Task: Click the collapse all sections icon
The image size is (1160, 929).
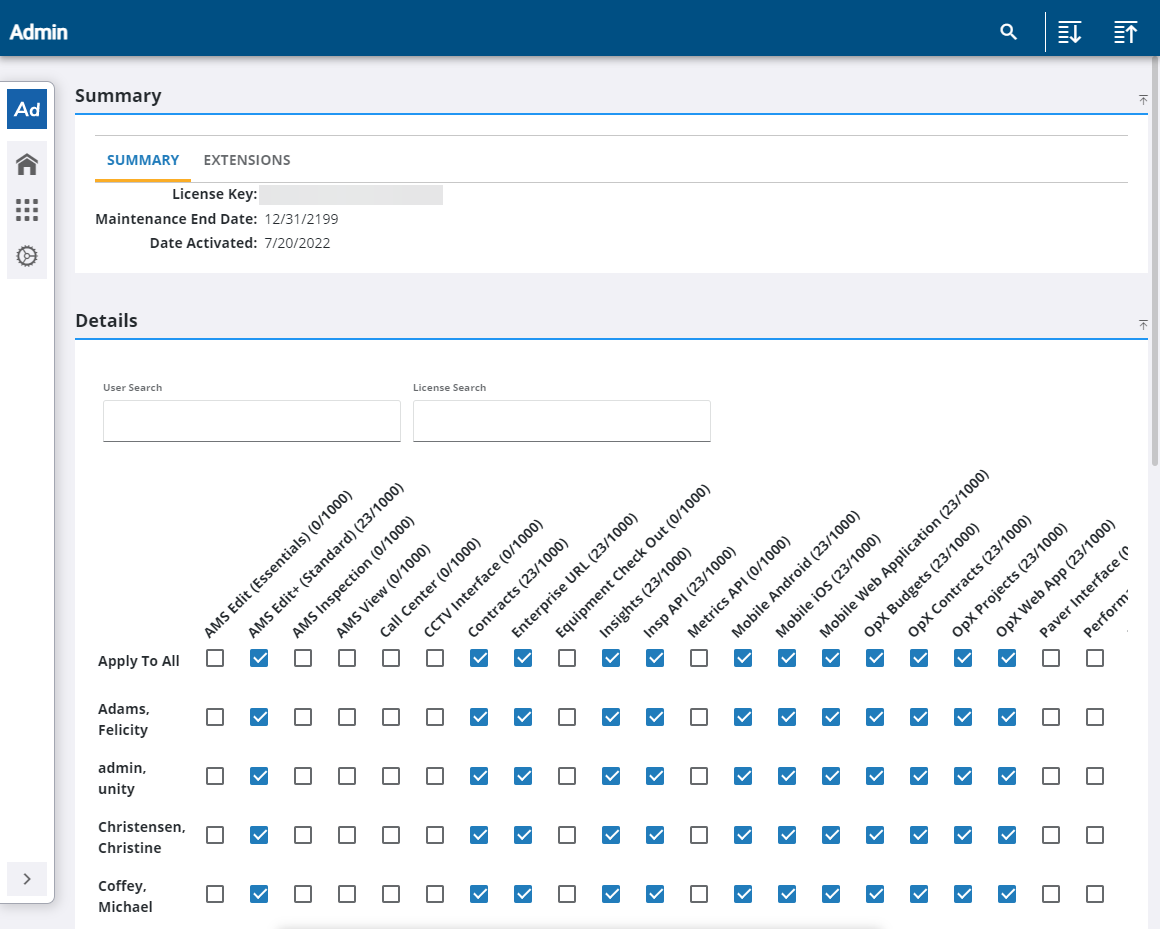Action: pos(1125,32)
